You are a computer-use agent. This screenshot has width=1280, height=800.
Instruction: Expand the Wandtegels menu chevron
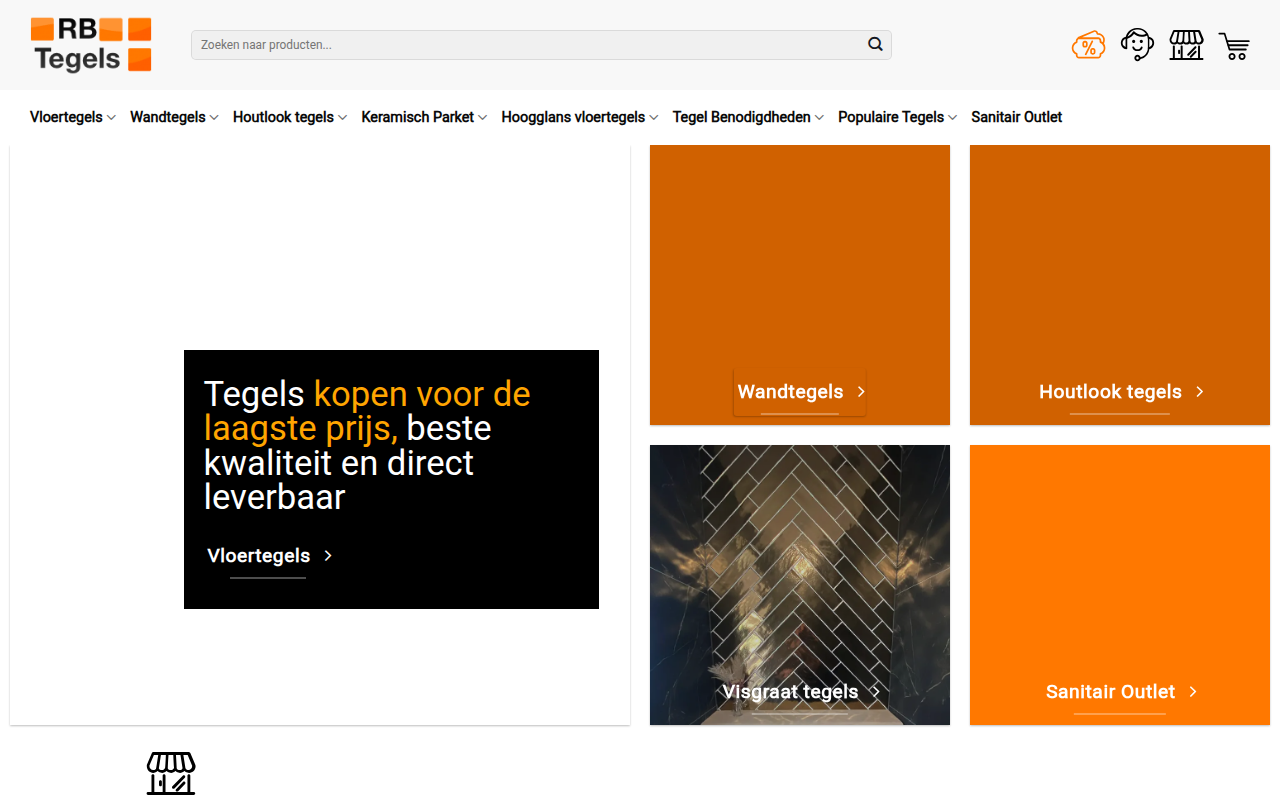coord(214,118)
